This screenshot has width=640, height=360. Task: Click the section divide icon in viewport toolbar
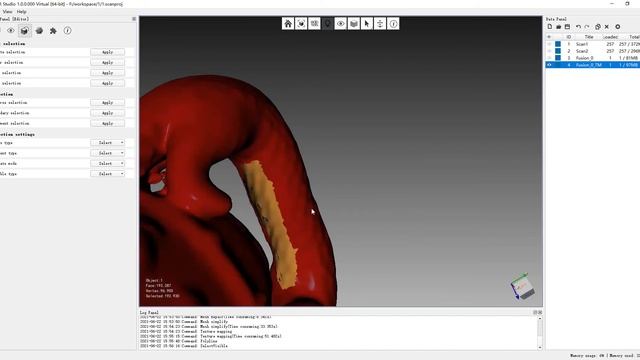click(x=380, y=24)
